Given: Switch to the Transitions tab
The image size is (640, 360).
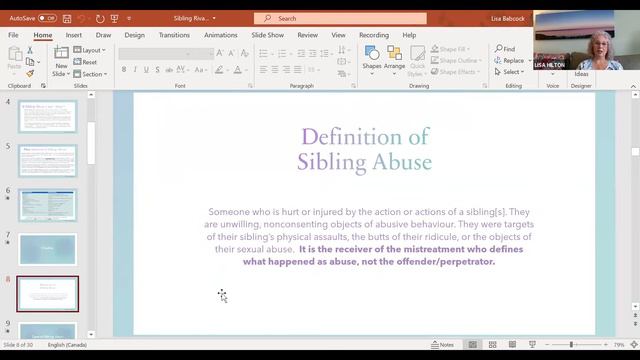Looking at the screenshot, I should tap(174, 35).
